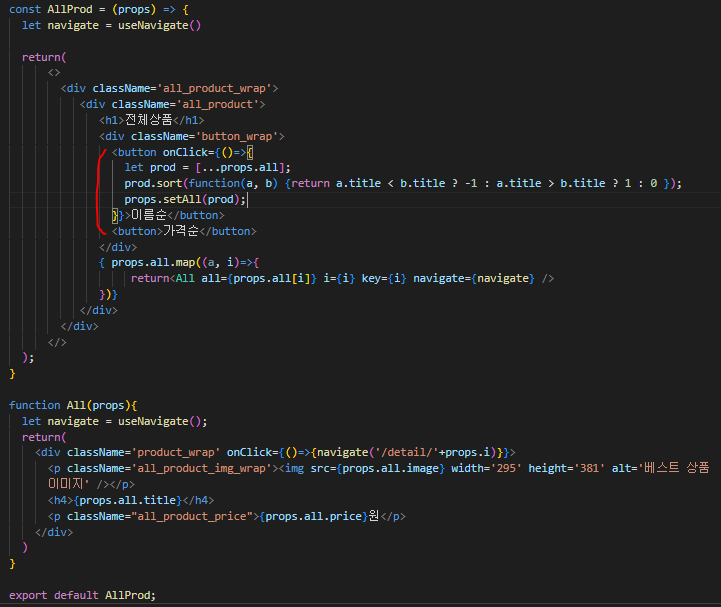Click 'all={props.all[i]}' attribute
The width and height of the screenshot is (721, 607).
tap(259, 278)
